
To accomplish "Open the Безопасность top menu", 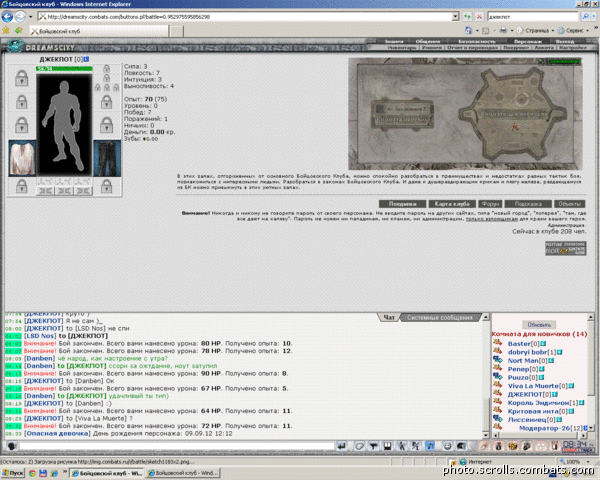I will point(477,41).
